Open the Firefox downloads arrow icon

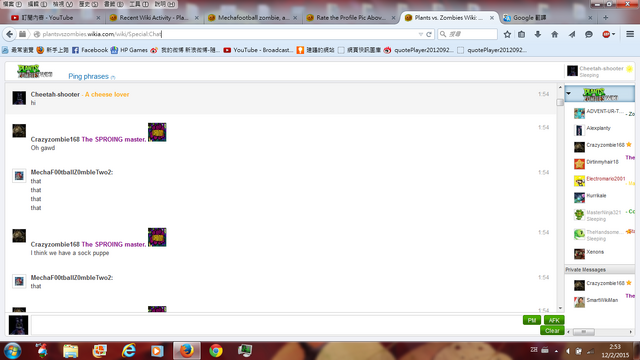pyautogui.click(x=538, y=34)
